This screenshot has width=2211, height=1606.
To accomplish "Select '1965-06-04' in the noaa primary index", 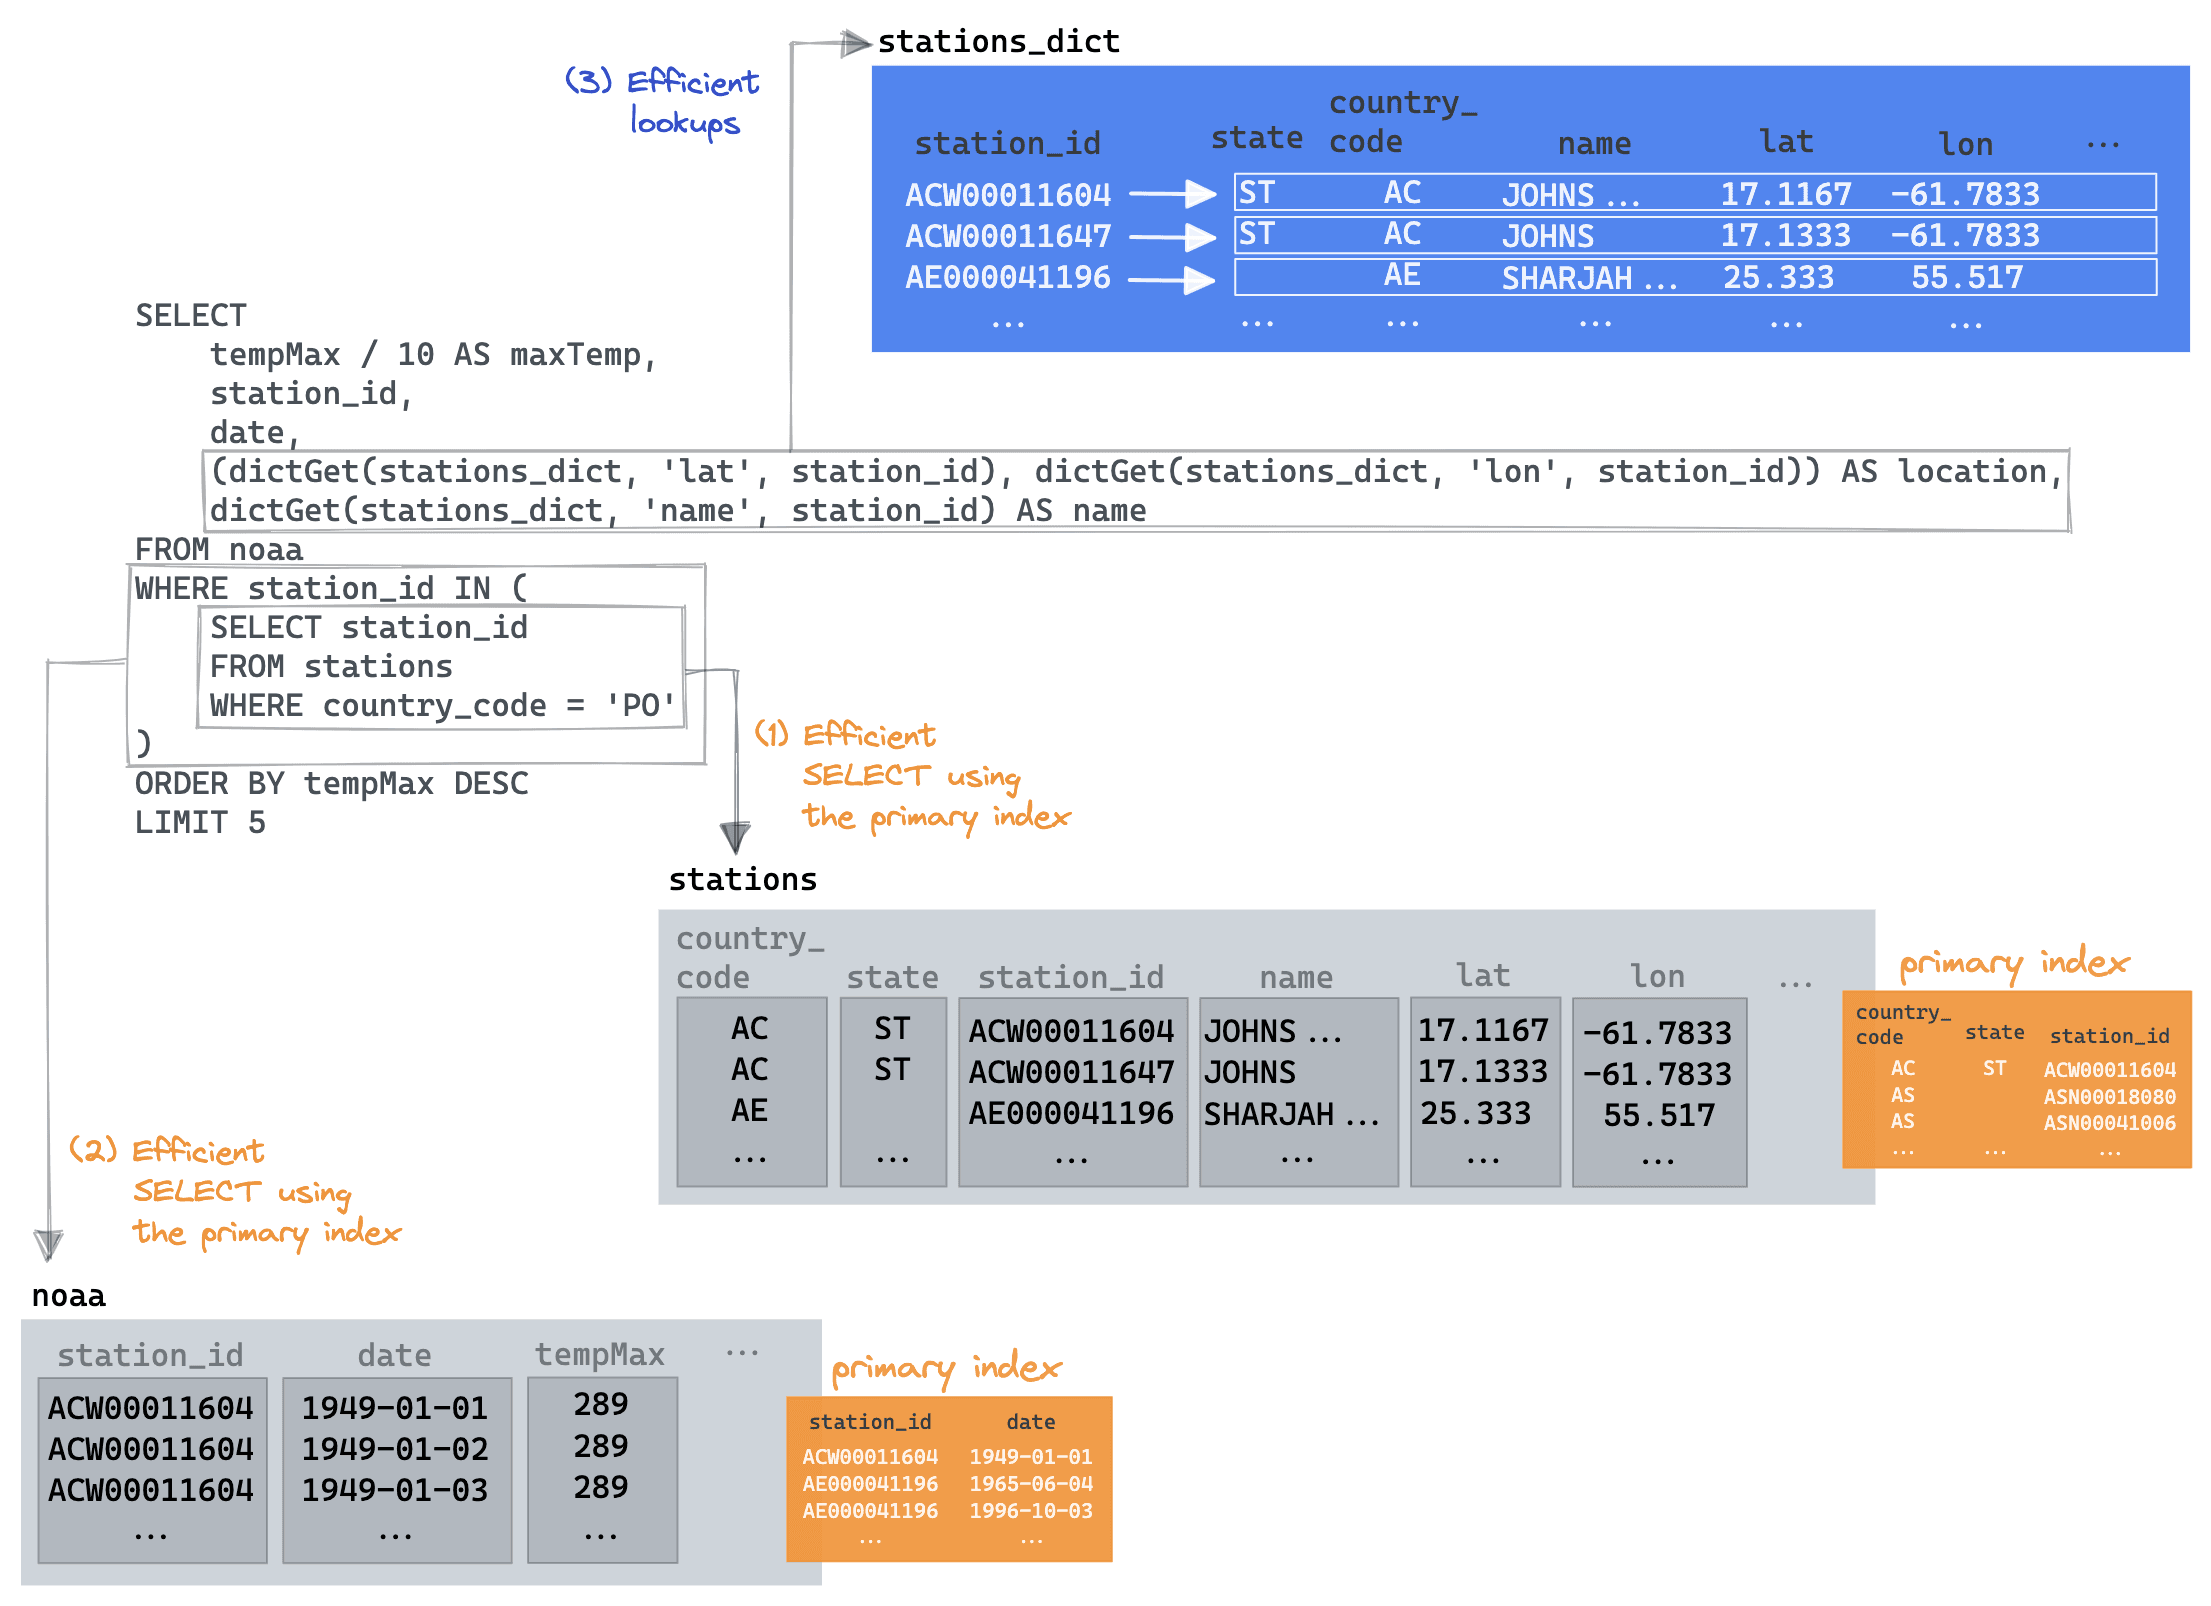I will (x=1031, y=1484).
